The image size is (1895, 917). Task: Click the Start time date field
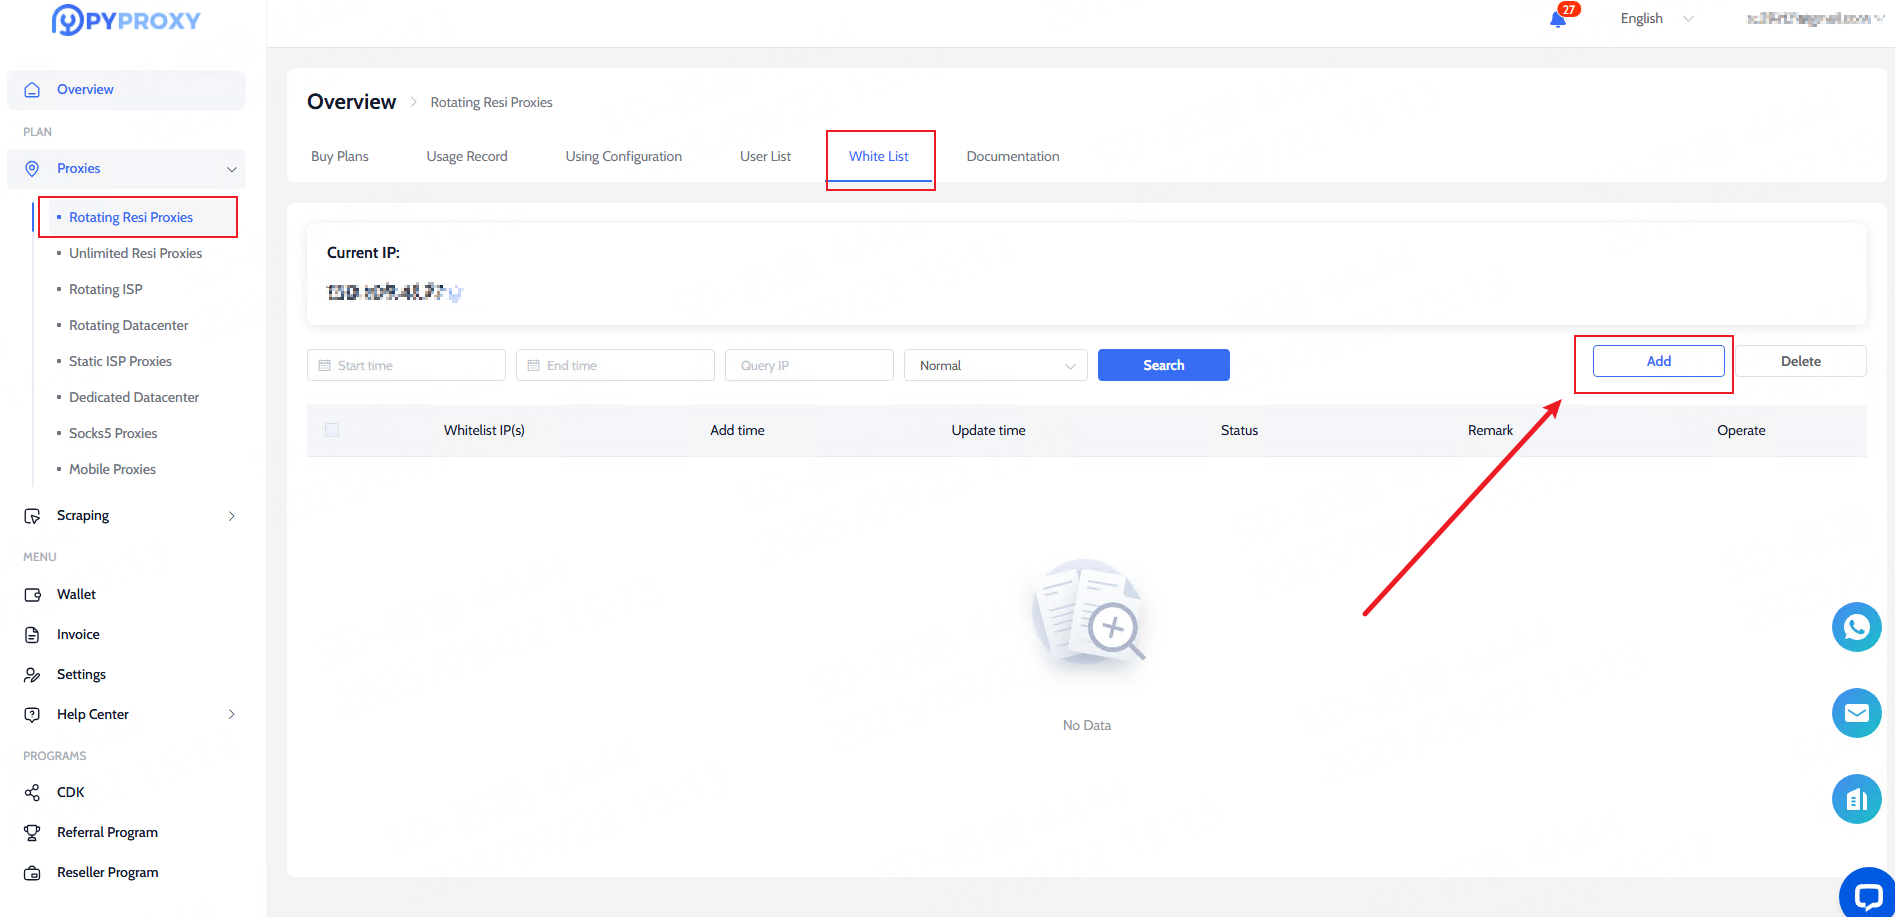click(406, 366)
